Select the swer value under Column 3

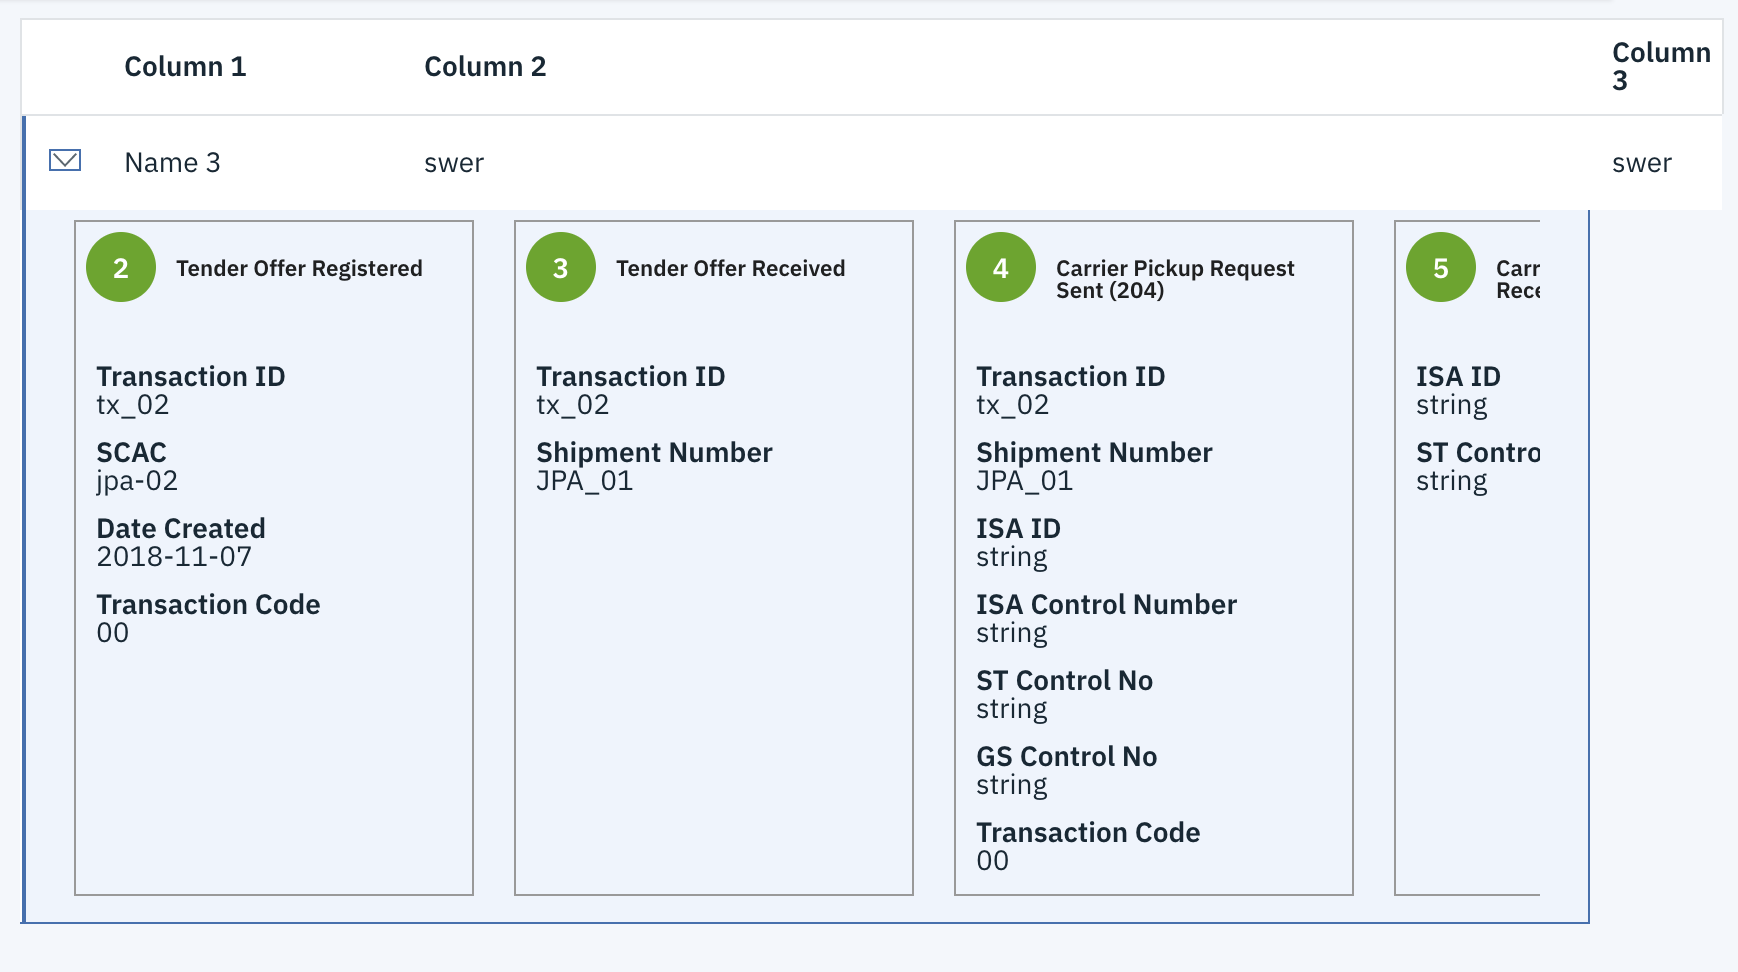1643,162
